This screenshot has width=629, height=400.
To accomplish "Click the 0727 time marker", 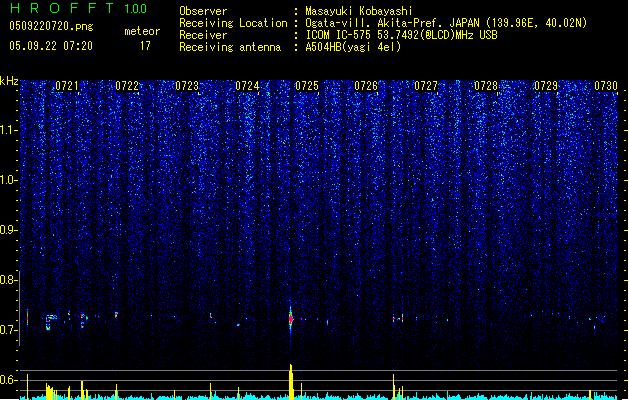I will pos(426,86).
